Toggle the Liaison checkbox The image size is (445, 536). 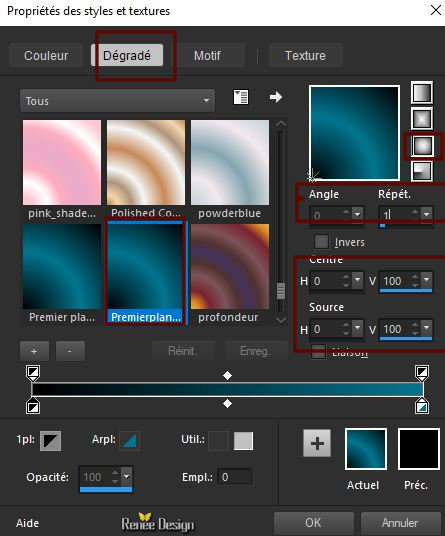319,352
